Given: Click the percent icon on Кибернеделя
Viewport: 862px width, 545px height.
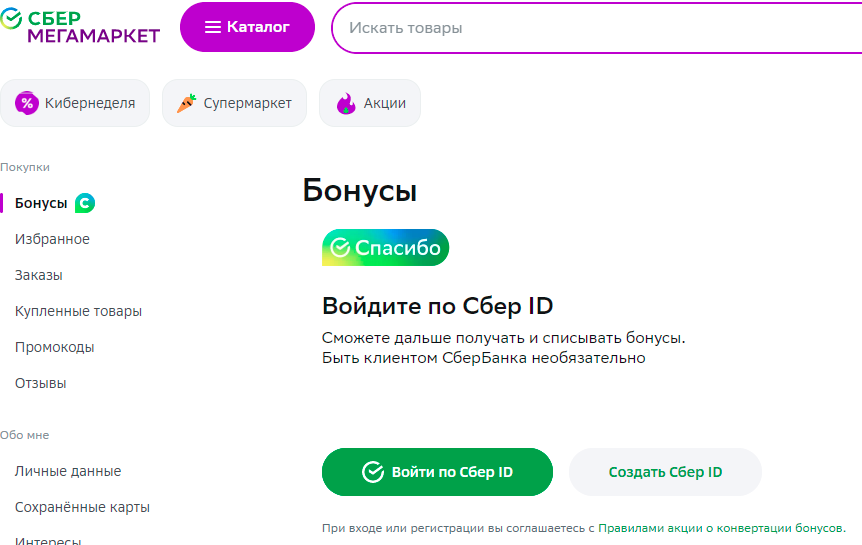Looking at the screenshot, I should point(27,103).
